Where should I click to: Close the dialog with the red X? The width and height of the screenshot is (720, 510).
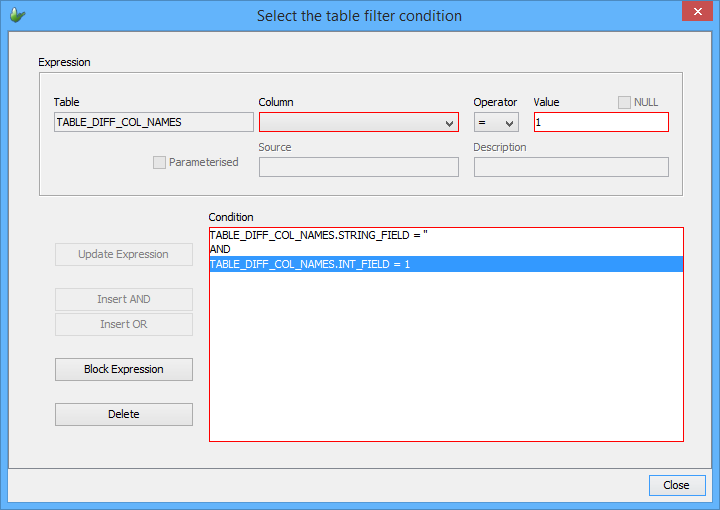click(x=696, y=13)
